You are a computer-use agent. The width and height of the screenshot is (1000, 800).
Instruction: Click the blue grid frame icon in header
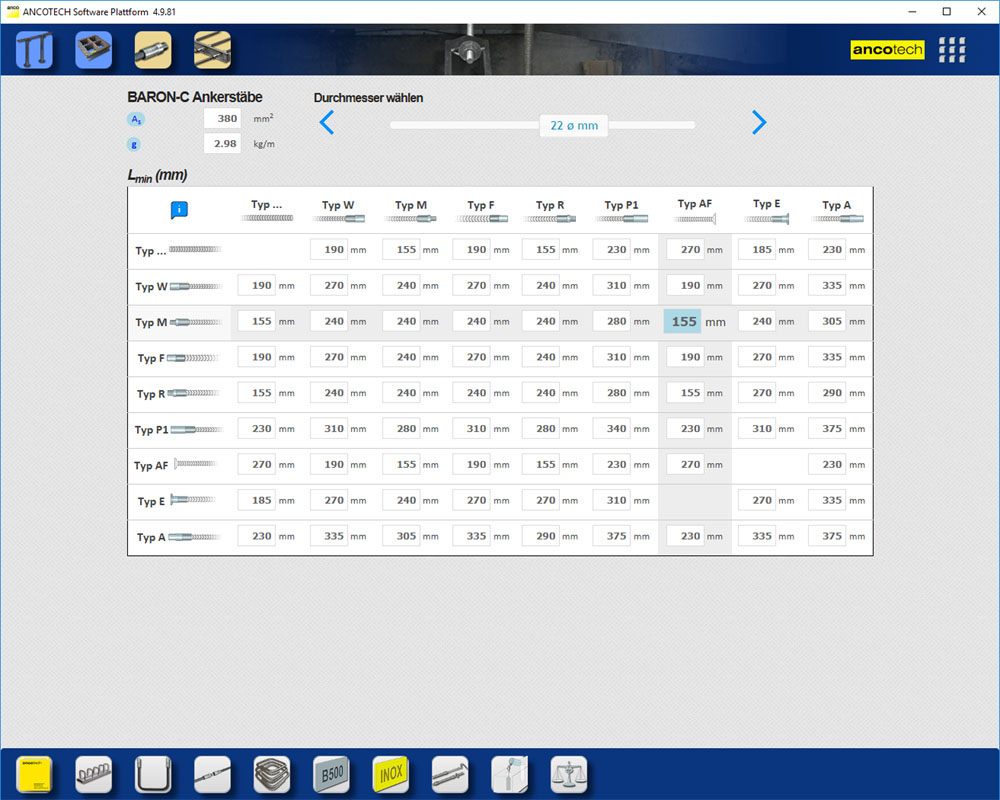click(94, 50)
